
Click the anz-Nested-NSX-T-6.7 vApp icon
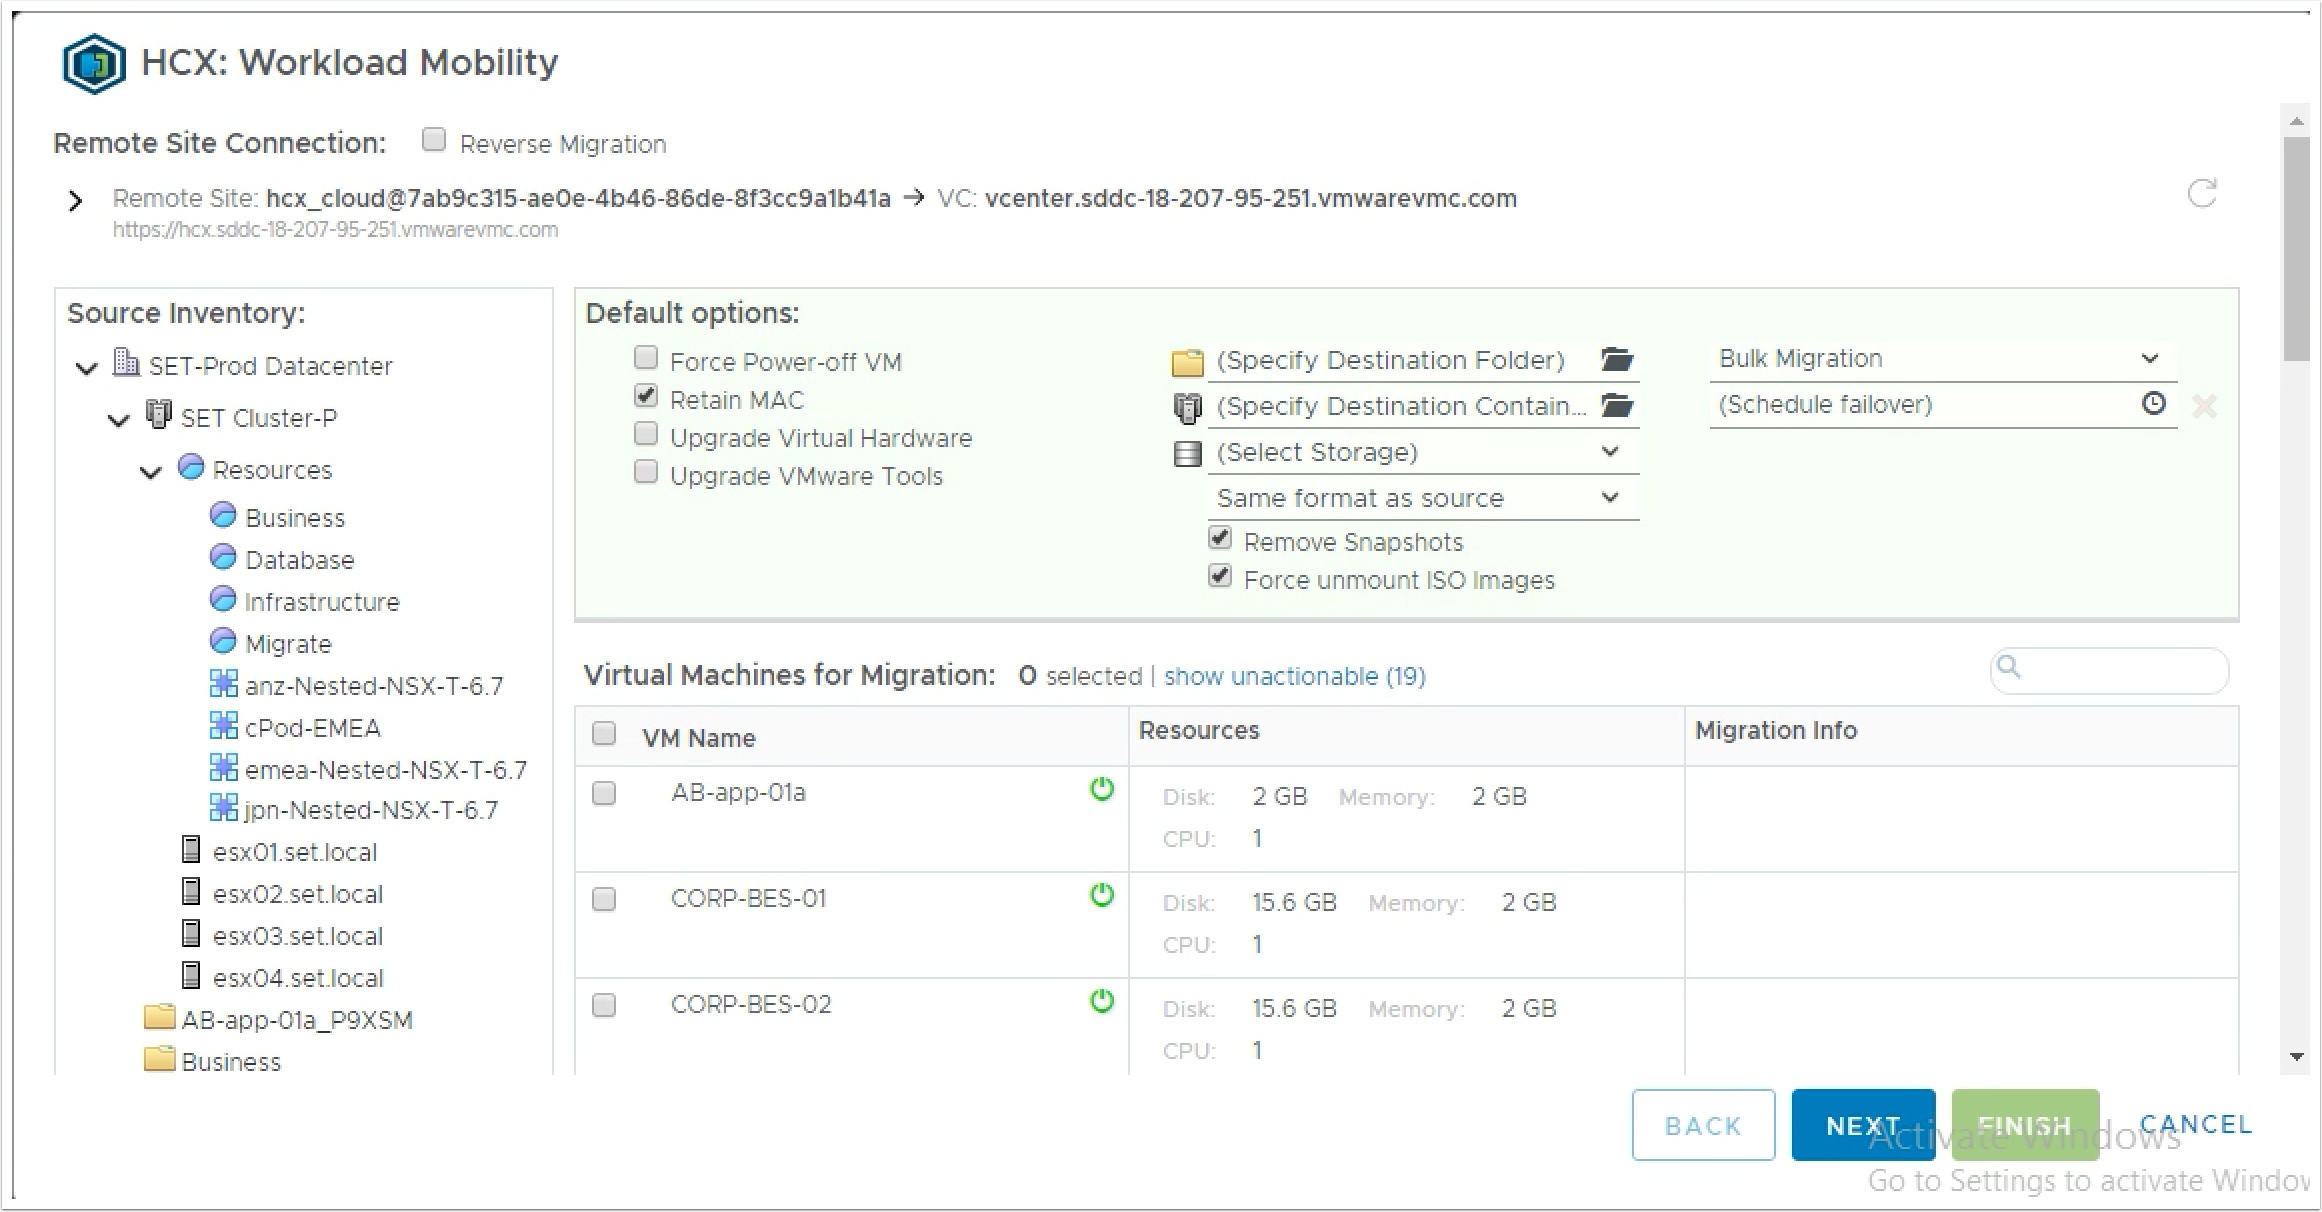(x=223, y=683)
